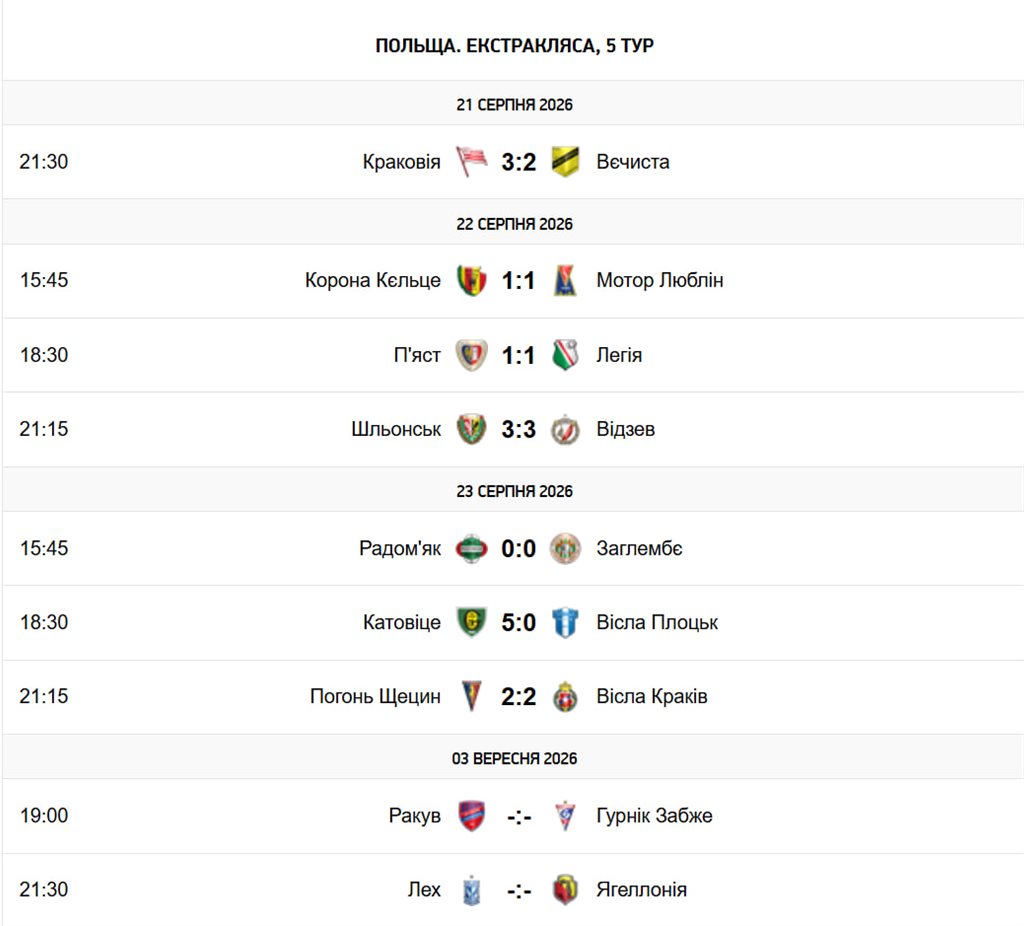Select the Вісла Плоцьк blue crest
The width and height of the screenshot is (1024, 926).
point(565,622)
